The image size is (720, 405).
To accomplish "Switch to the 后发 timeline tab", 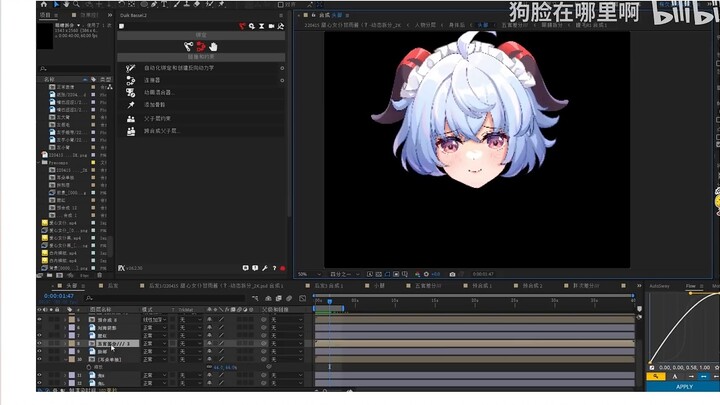I will pyautogui.click(x=112, y=286).
